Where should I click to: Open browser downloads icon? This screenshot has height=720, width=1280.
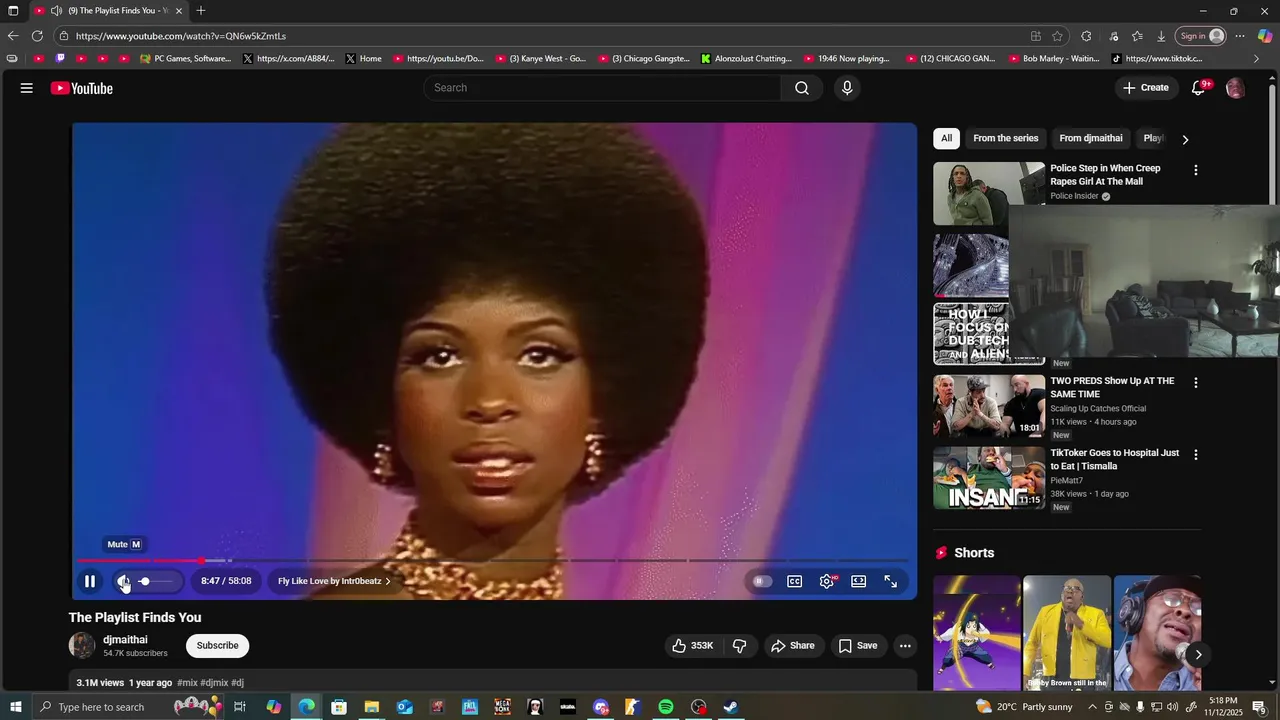tap(1161, 36)
